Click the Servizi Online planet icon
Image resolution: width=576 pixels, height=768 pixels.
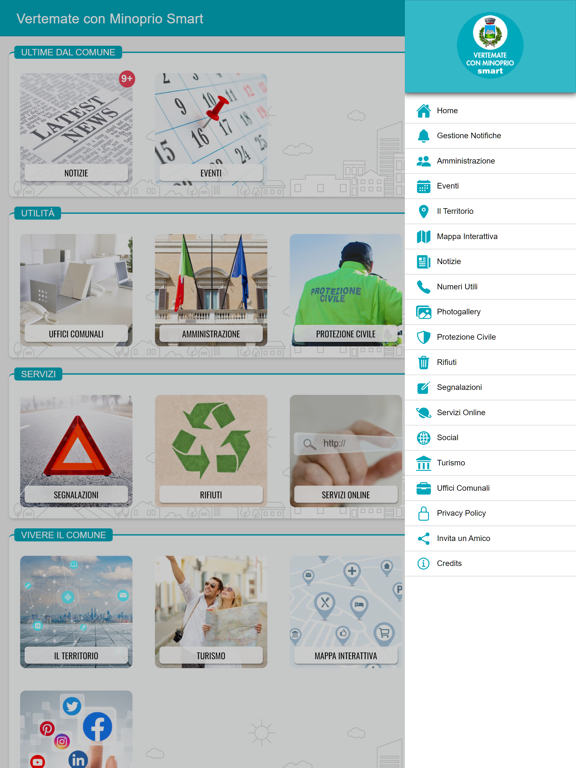[423, 412]
